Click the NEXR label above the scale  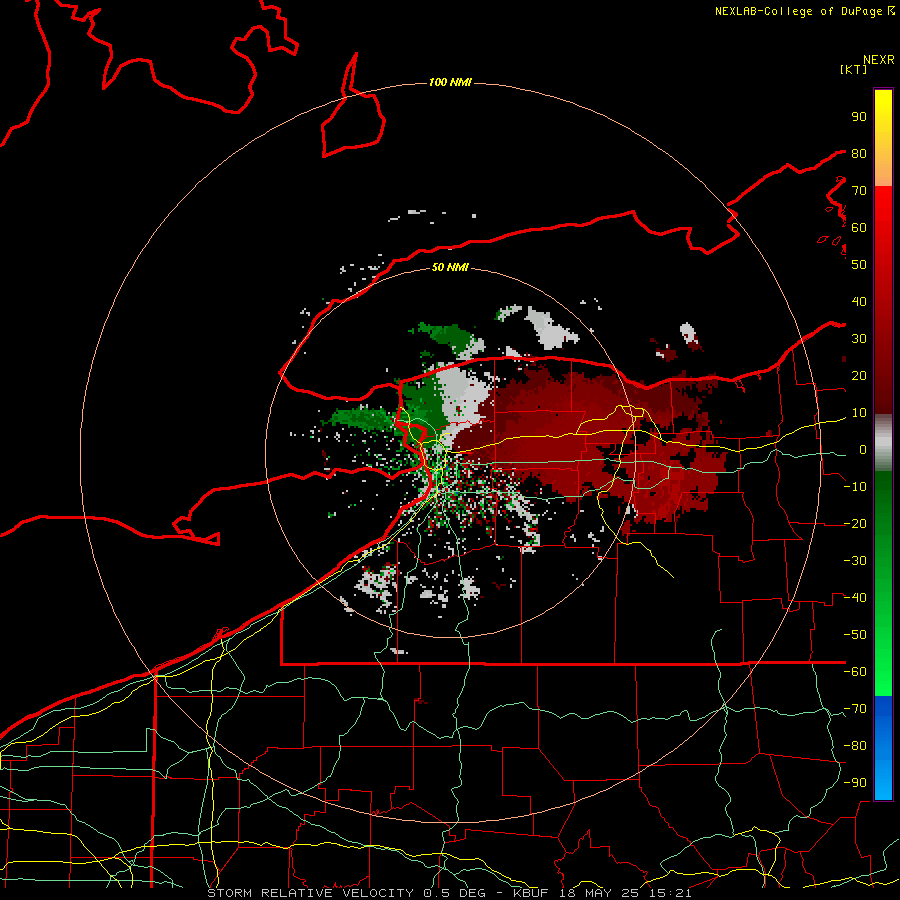878,60
